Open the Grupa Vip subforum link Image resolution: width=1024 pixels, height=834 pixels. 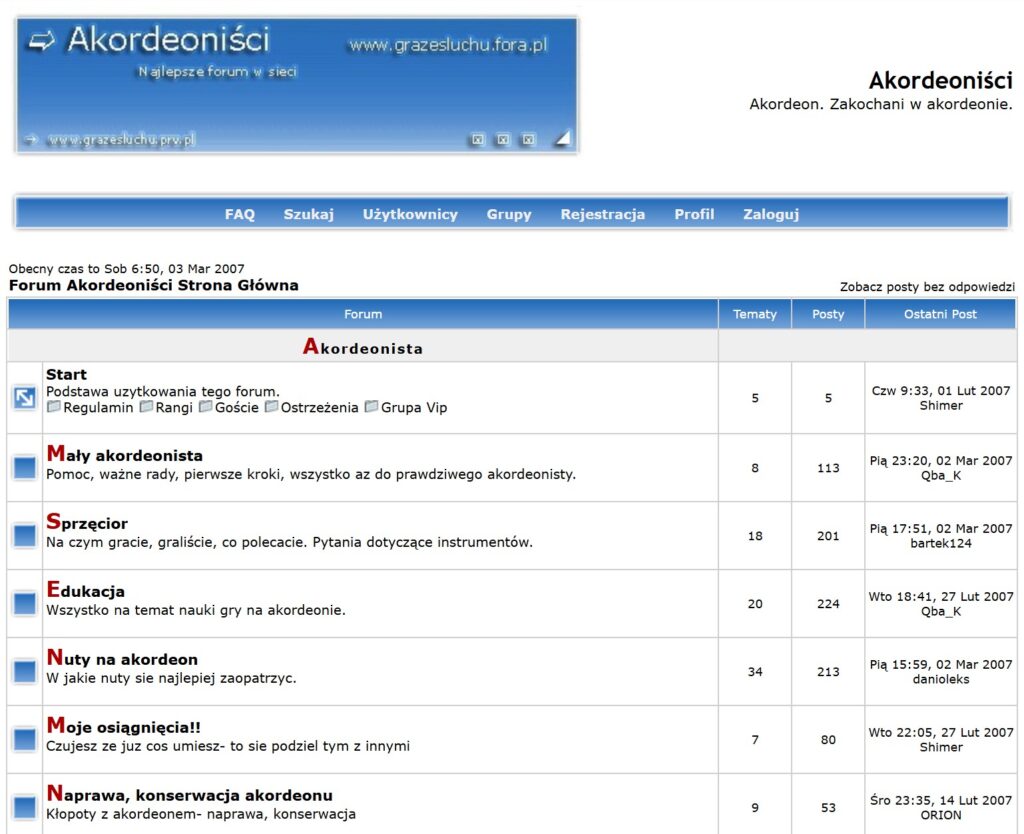pyautogui.click(x=414, y=408)
